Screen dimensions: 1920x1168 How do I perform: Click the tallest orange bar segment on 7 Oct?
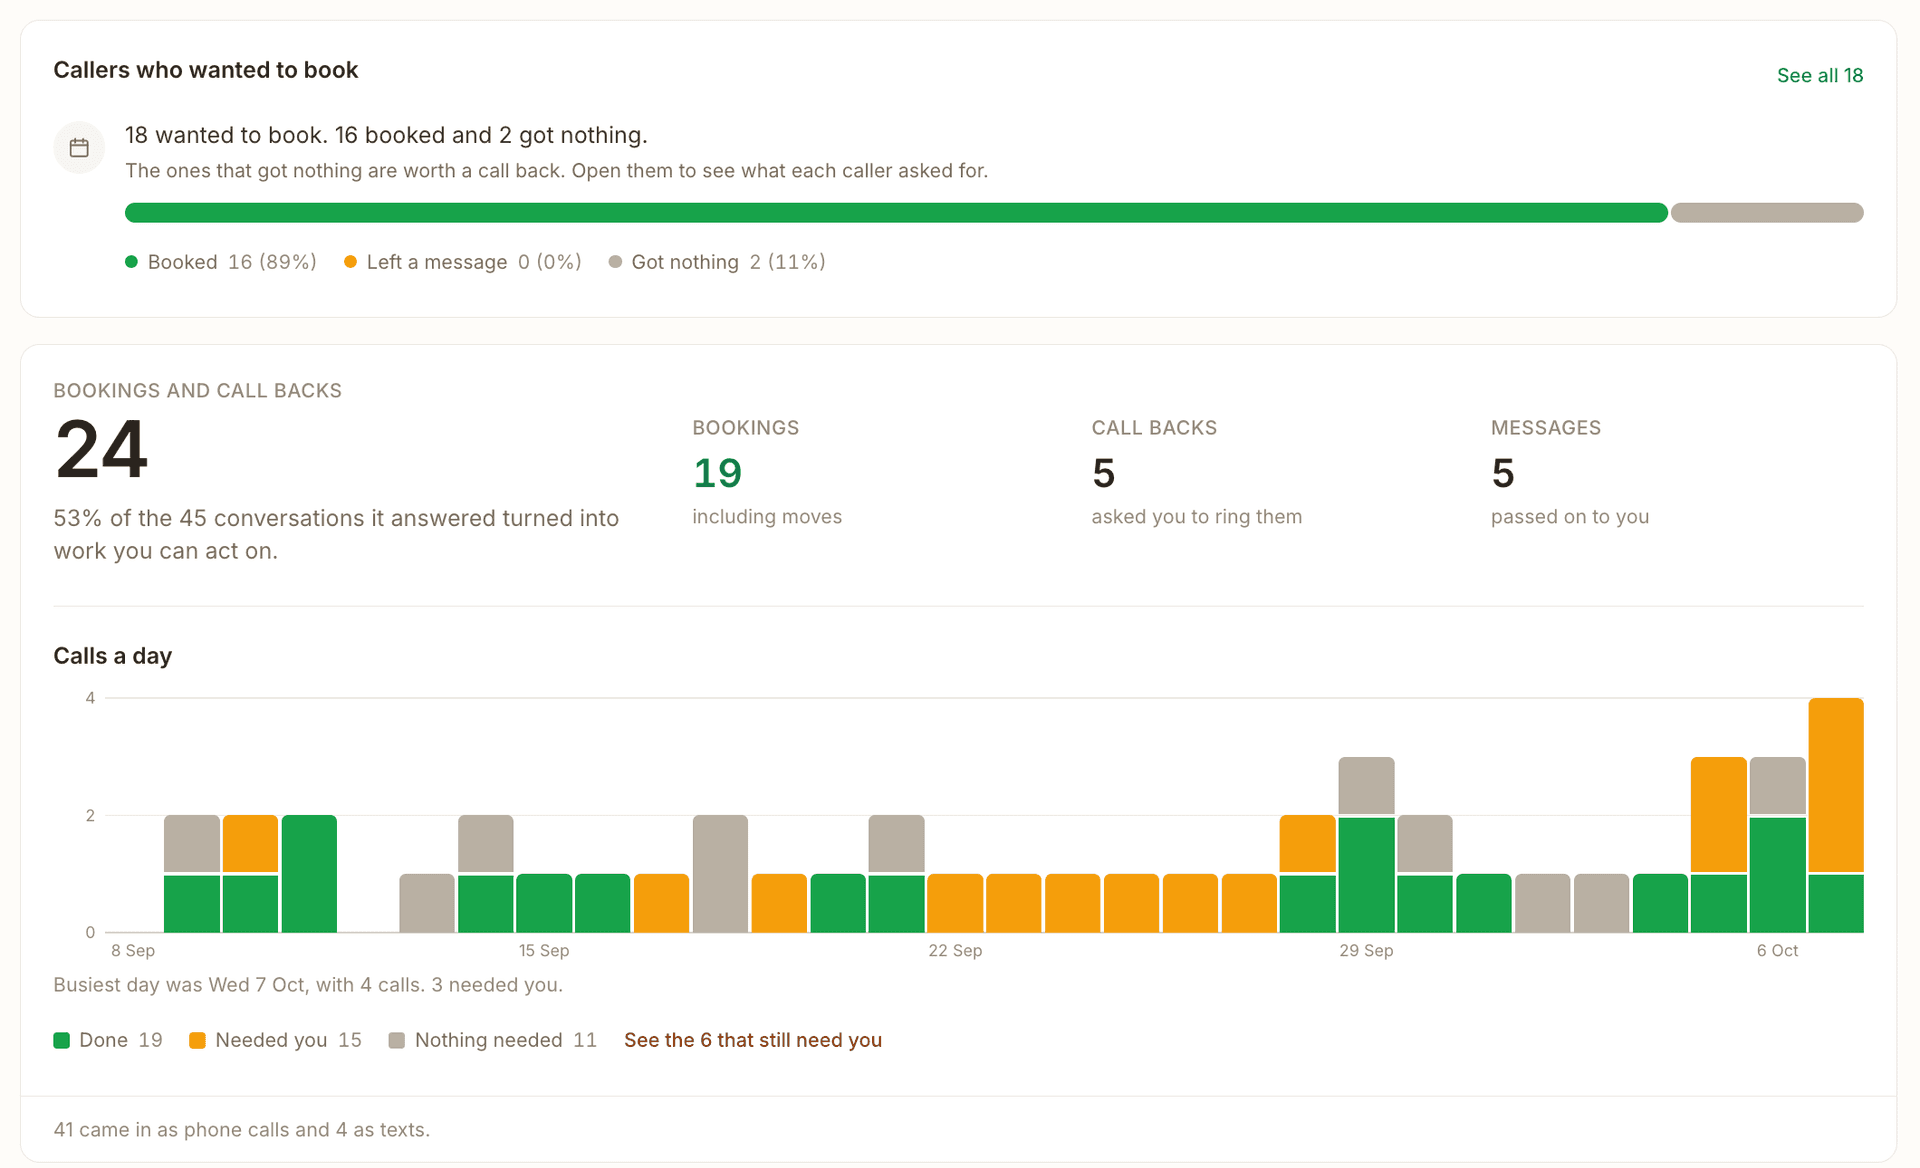click(x=1836, y=785)
